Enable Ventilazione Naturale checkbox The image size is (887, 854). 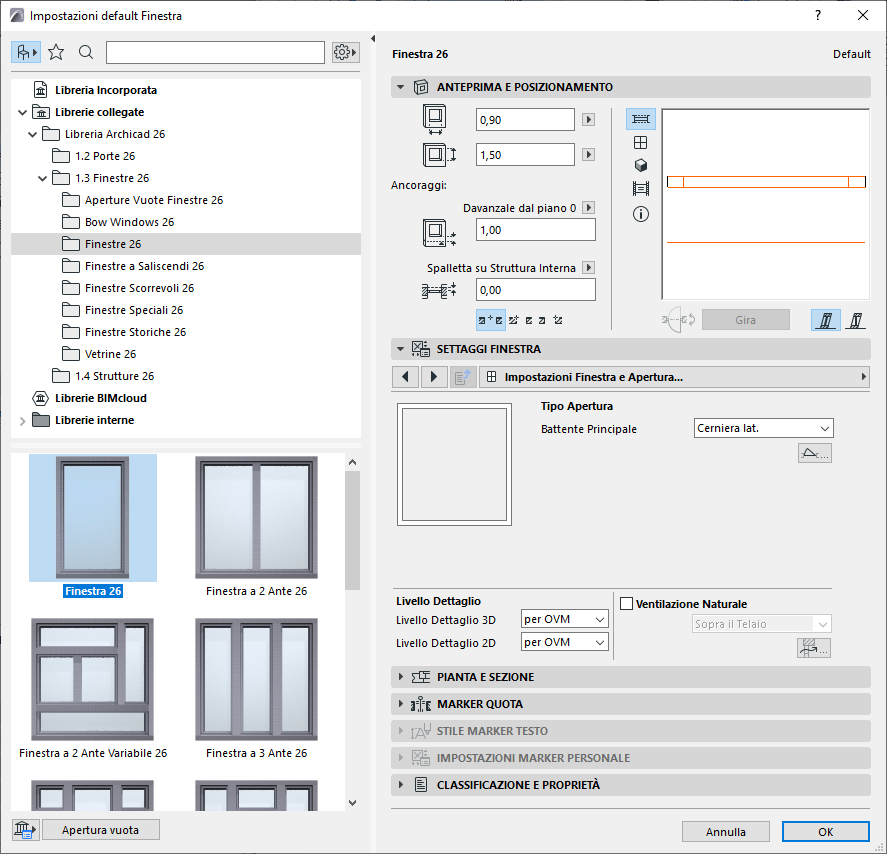(627, 604)
